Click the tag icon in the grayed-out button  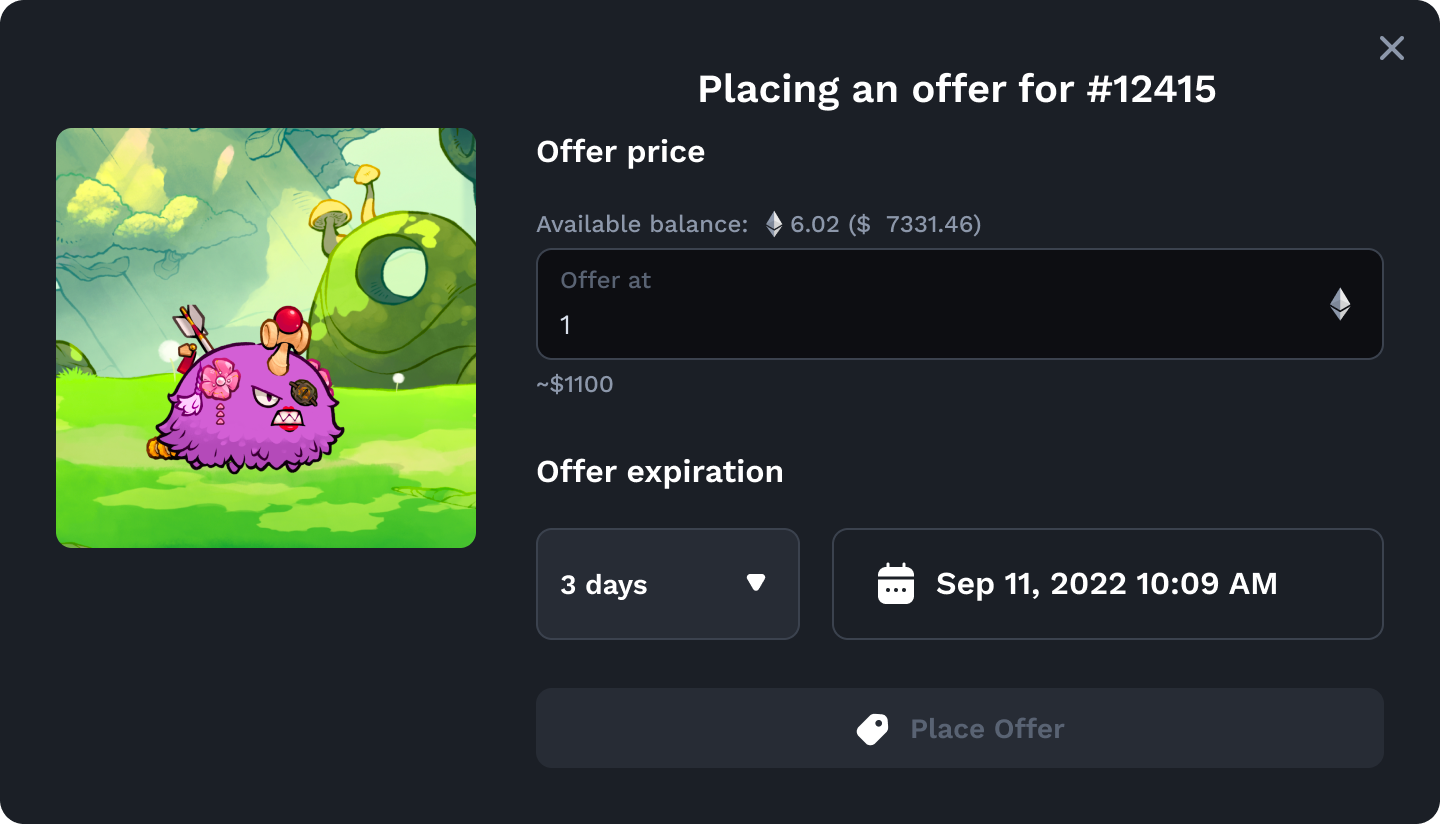[872, 729]
